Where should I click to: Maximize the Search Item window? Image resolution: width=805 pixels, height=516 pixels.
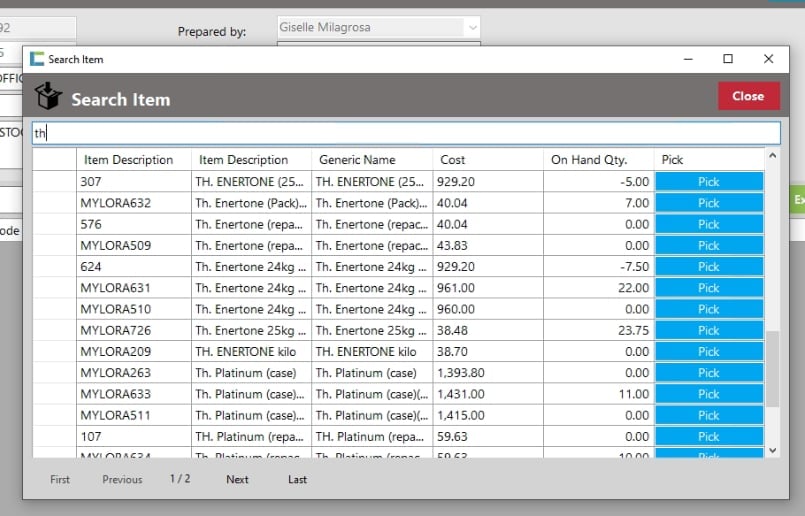[x=728, y=59]
